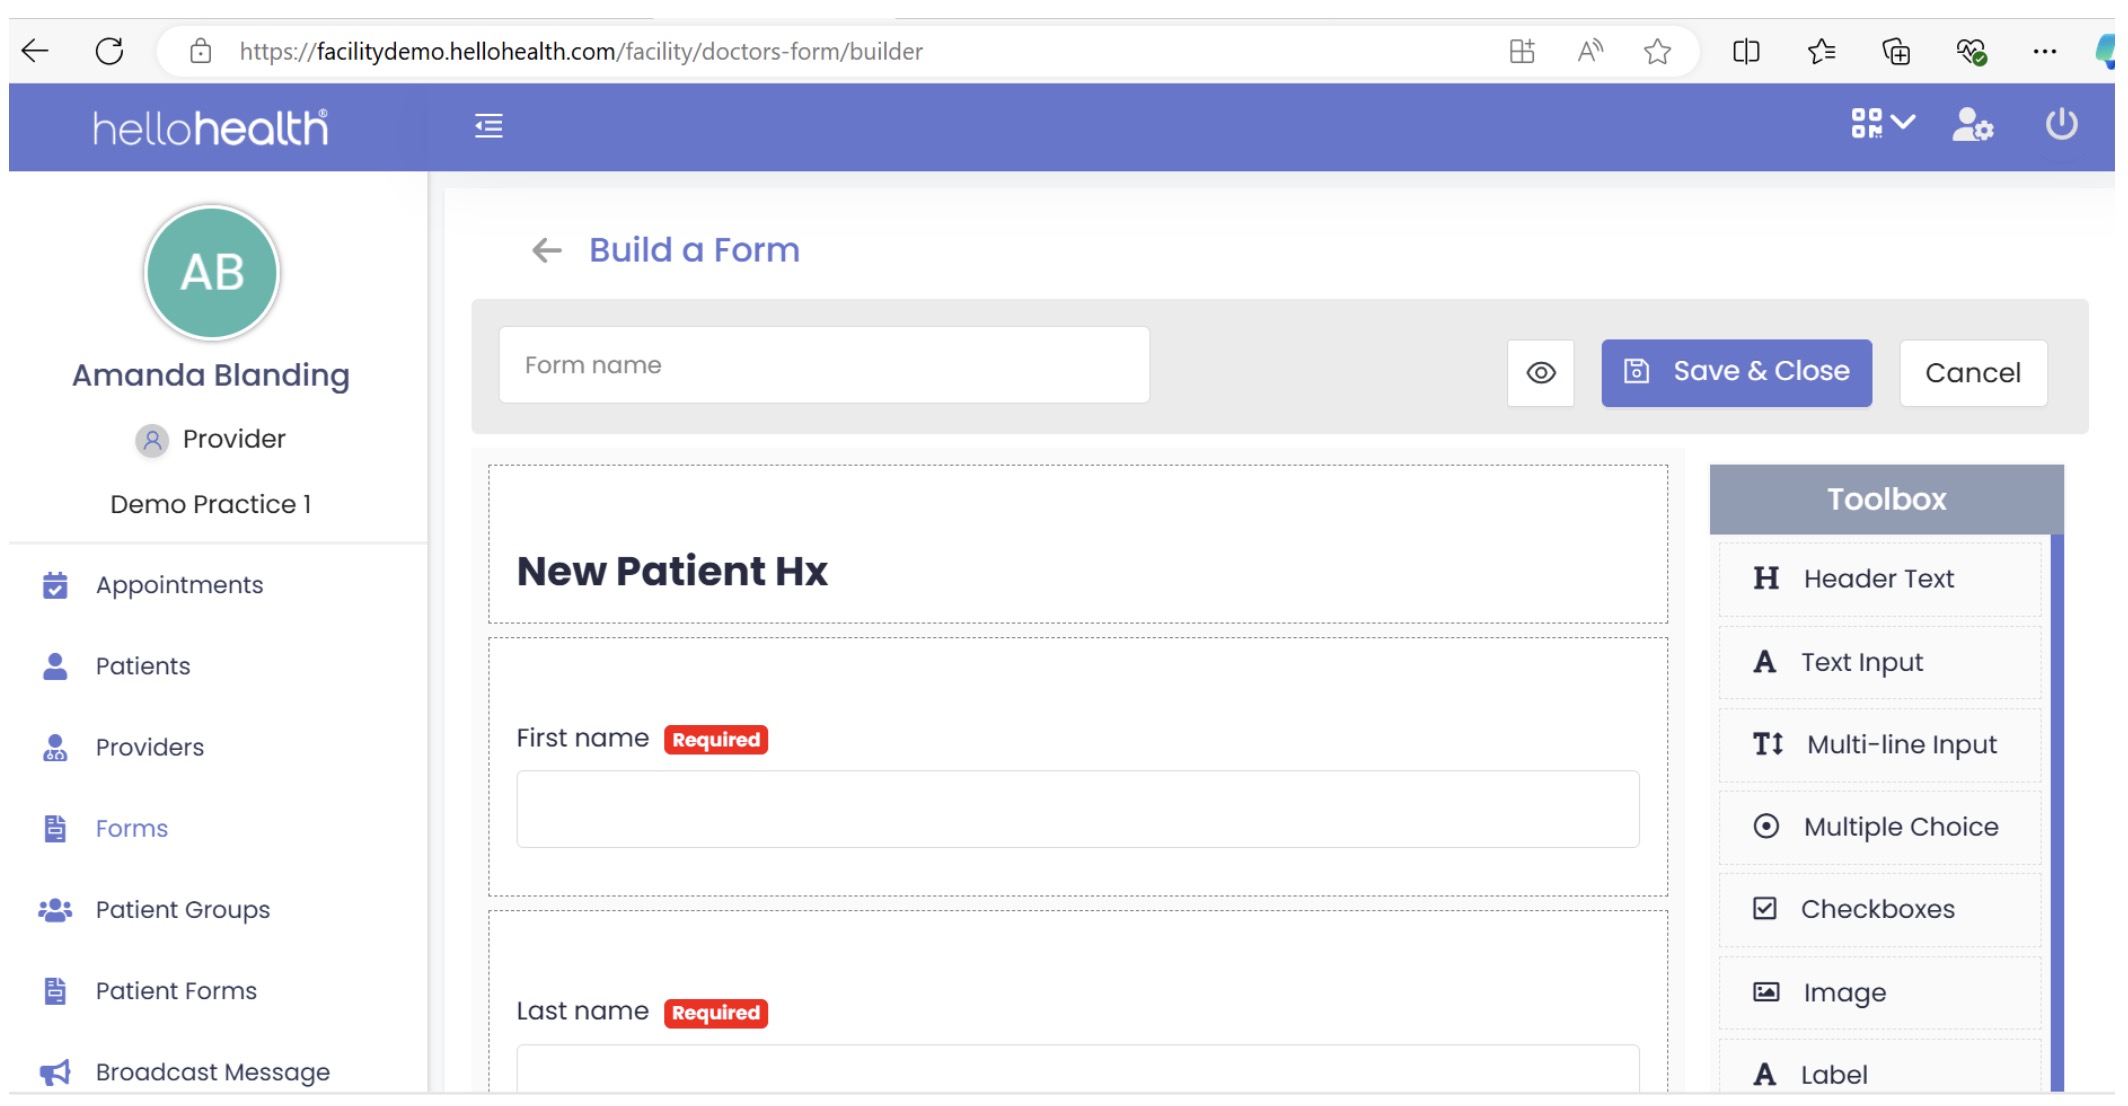Click the Form name input field
The width and height of the screenshot is (2128, 1106).
(x=823, y=365)
